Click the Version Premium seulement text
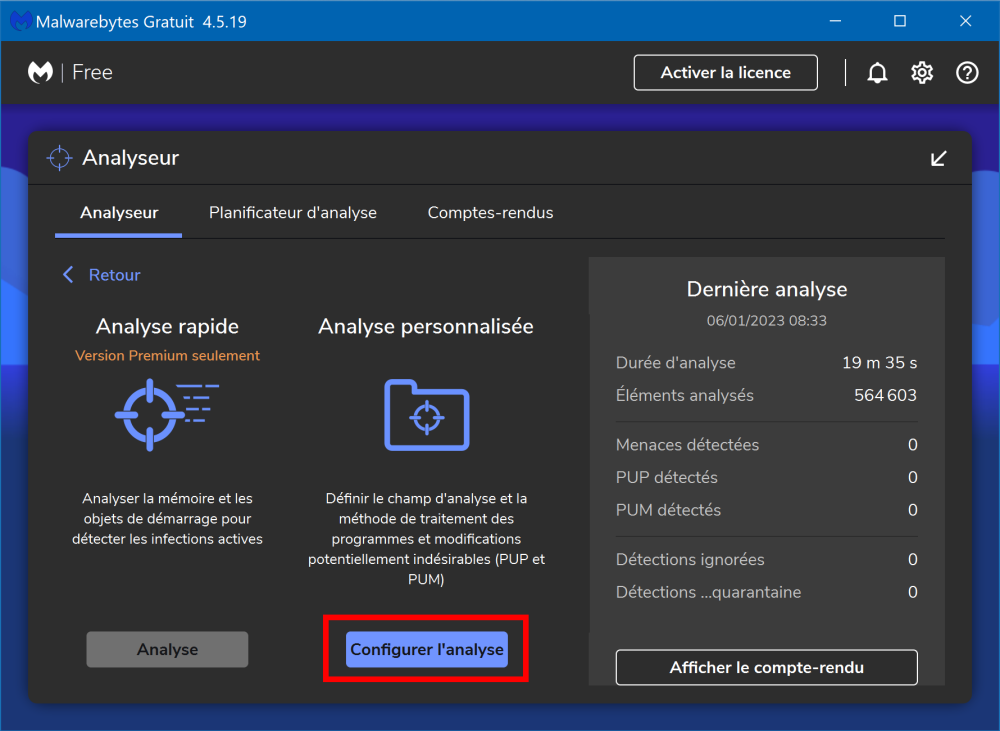This screenshot has height=731, width=1000. (167, 356)
